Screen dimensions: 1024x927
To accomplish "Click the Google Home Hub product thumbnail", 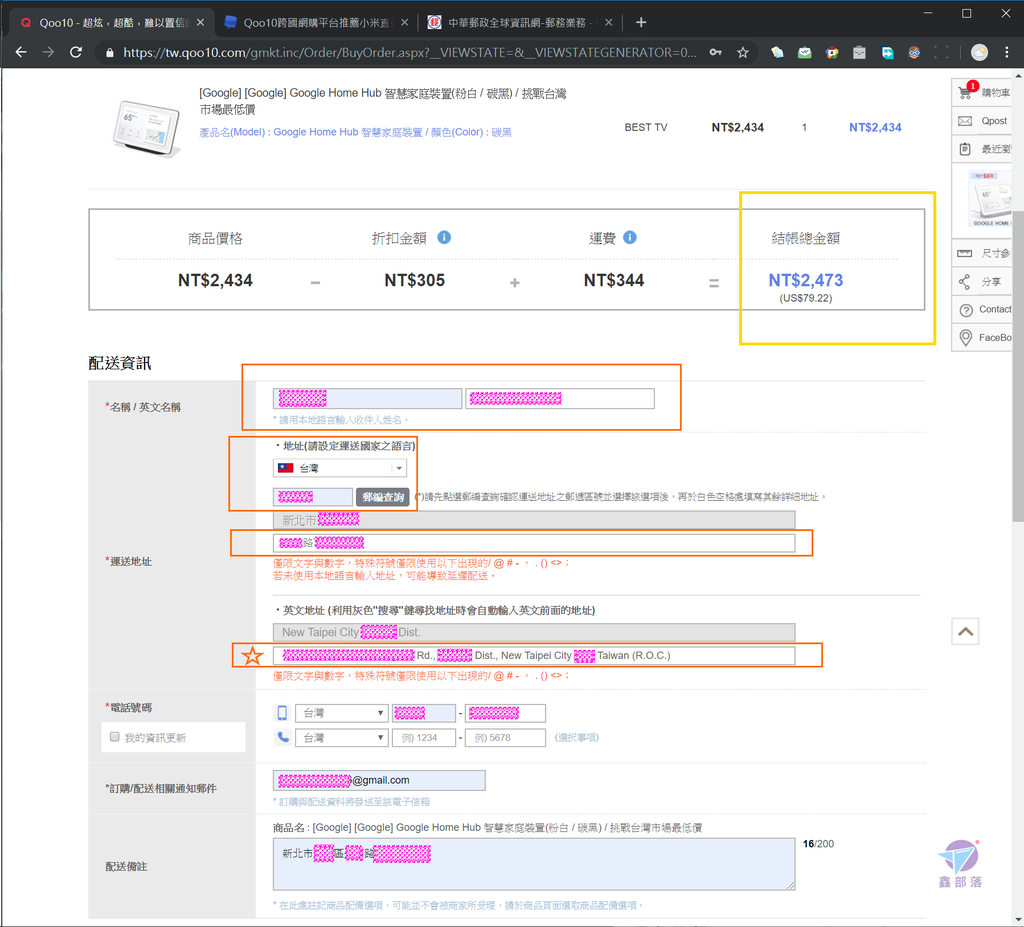I will [146, 128].
